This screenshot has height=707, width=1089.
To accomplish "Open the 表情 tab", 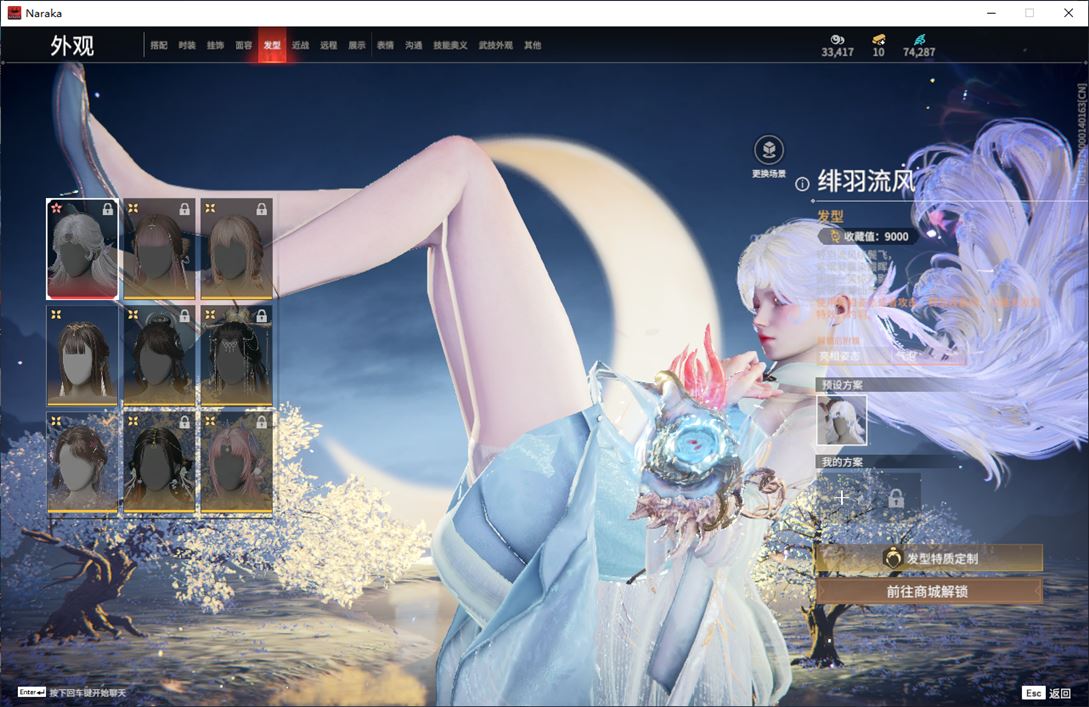I will click(x=385, y=45).
